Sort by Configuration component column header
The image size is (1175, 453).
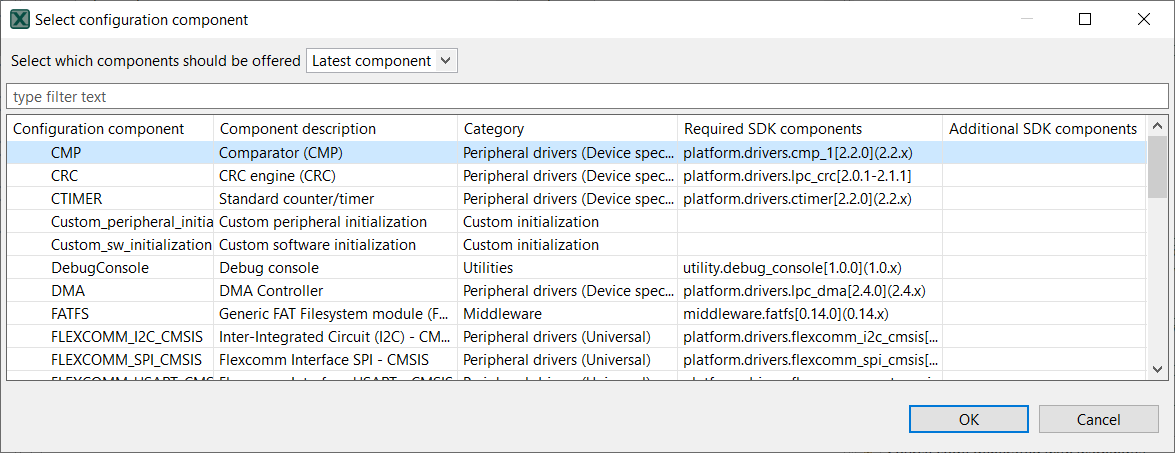click(99, 129)
